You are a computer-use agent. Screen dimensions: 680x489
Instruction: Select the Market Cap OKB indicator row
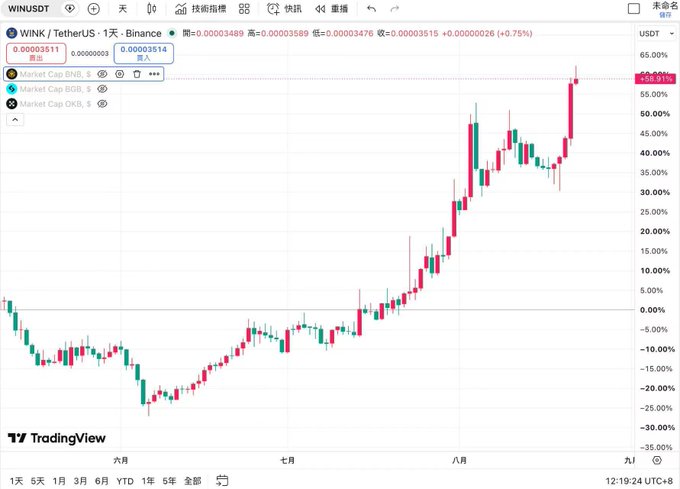pos(56,104)
